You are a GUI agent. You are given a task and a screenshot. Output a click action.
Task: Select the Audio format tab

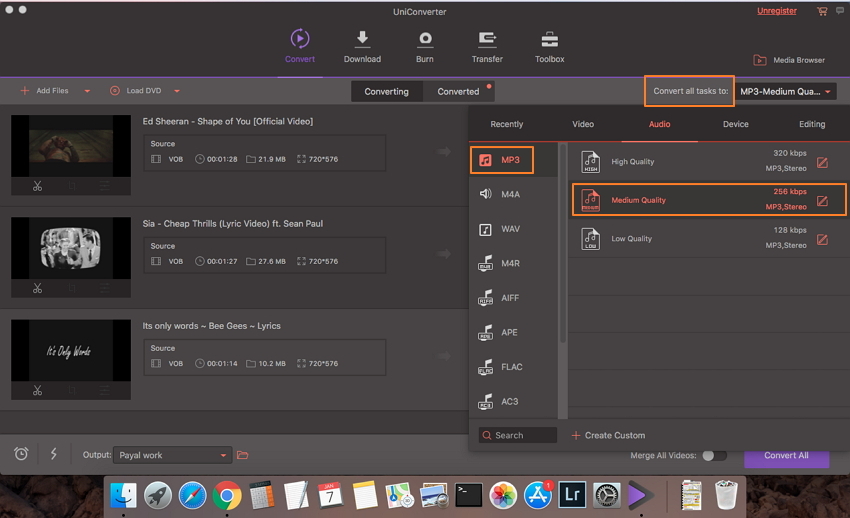[x=659, y=124]
